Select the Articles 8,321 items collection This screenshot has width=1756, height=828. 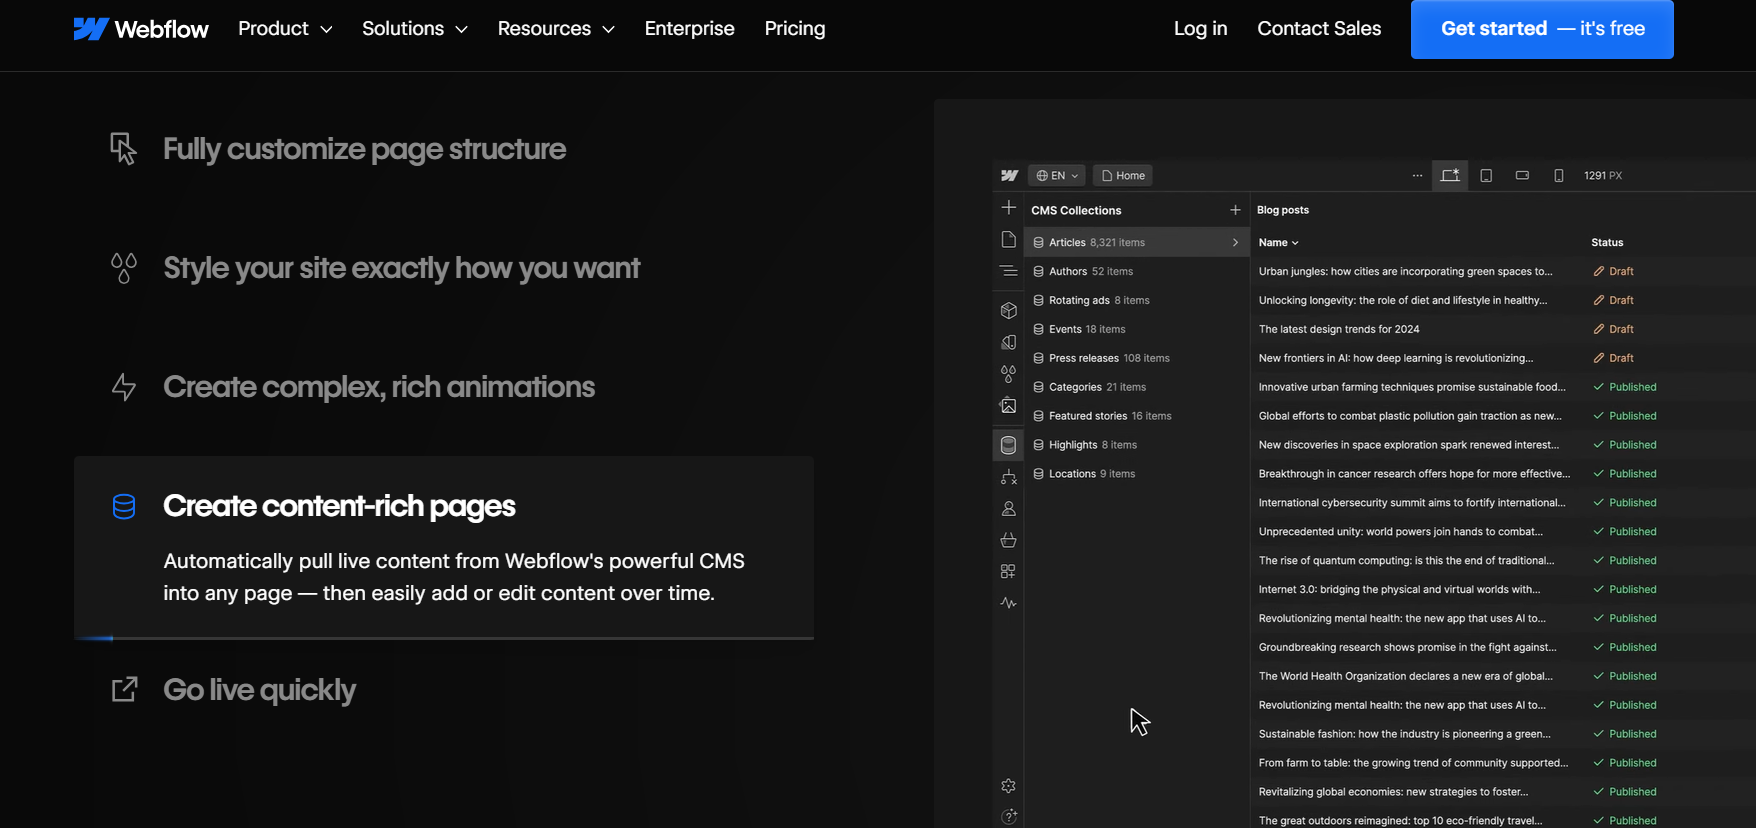point(1137,242)
